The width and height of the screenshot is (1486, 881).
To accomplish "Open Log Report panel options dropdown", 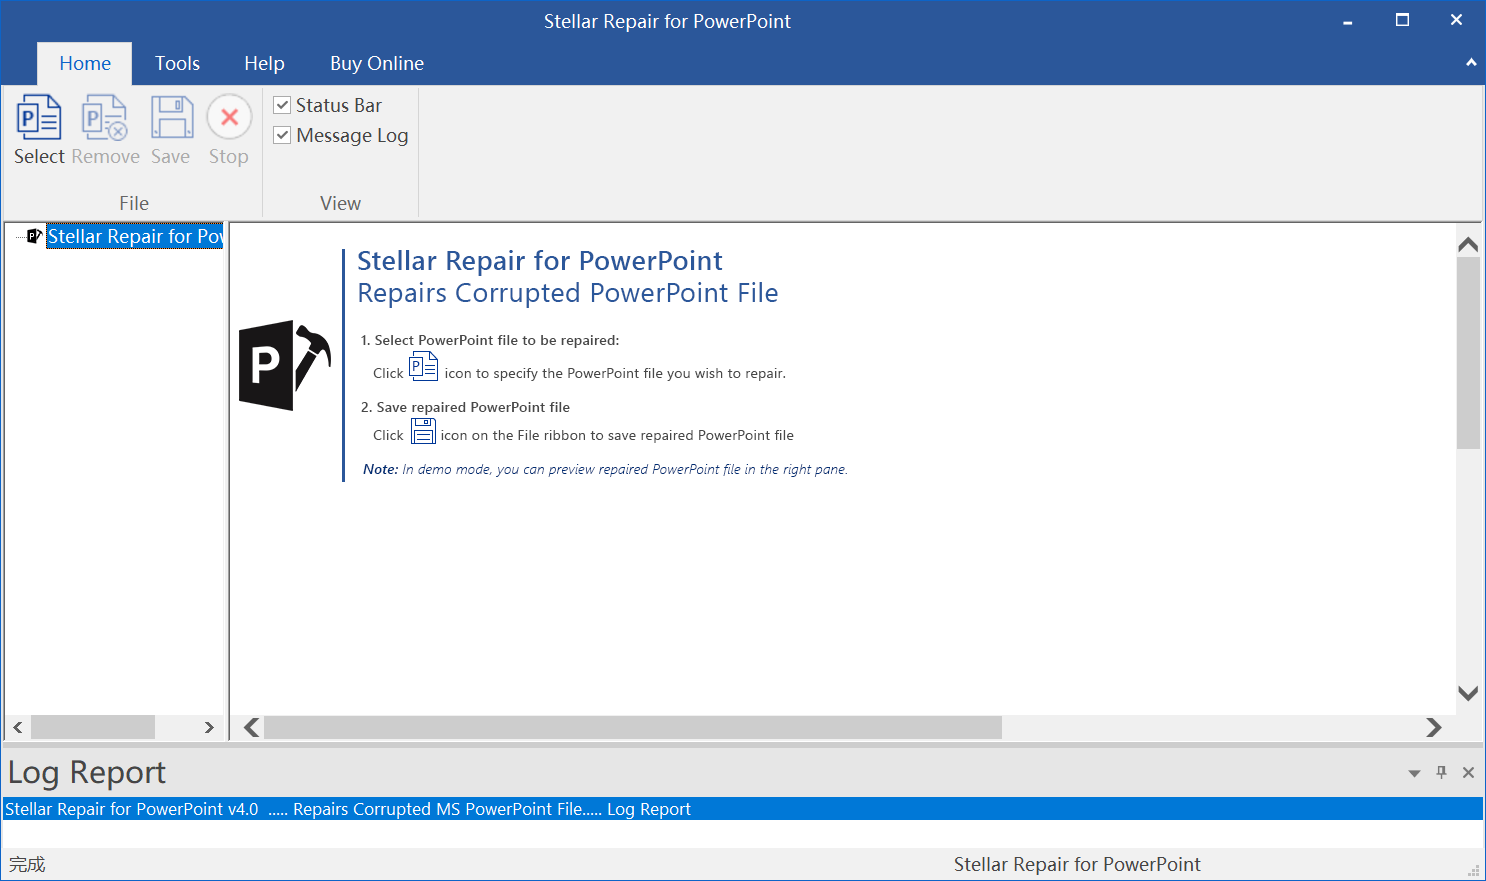I will (1414, 773).
